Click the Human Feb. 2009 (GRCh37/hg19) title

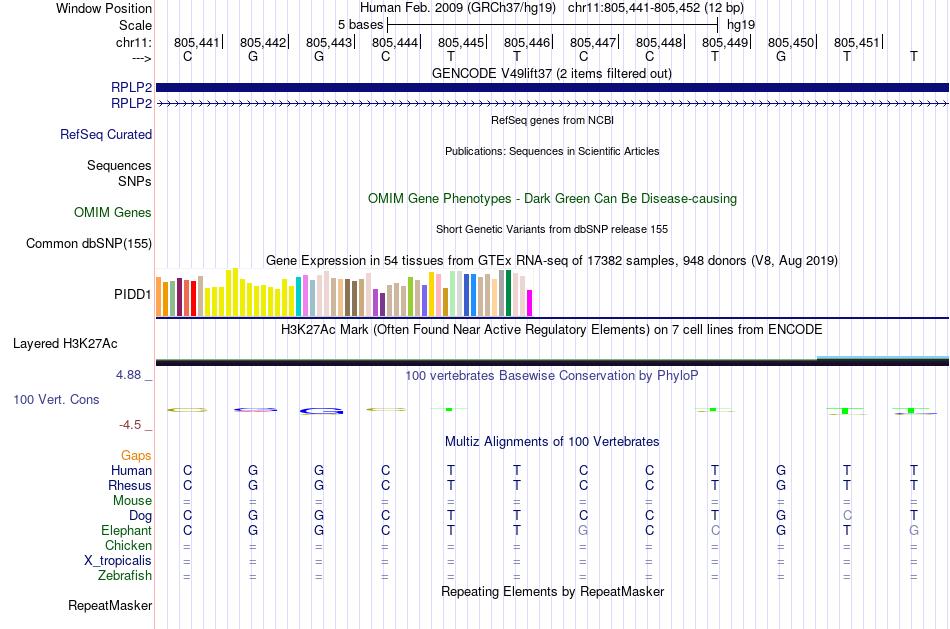tap(457, 8)
